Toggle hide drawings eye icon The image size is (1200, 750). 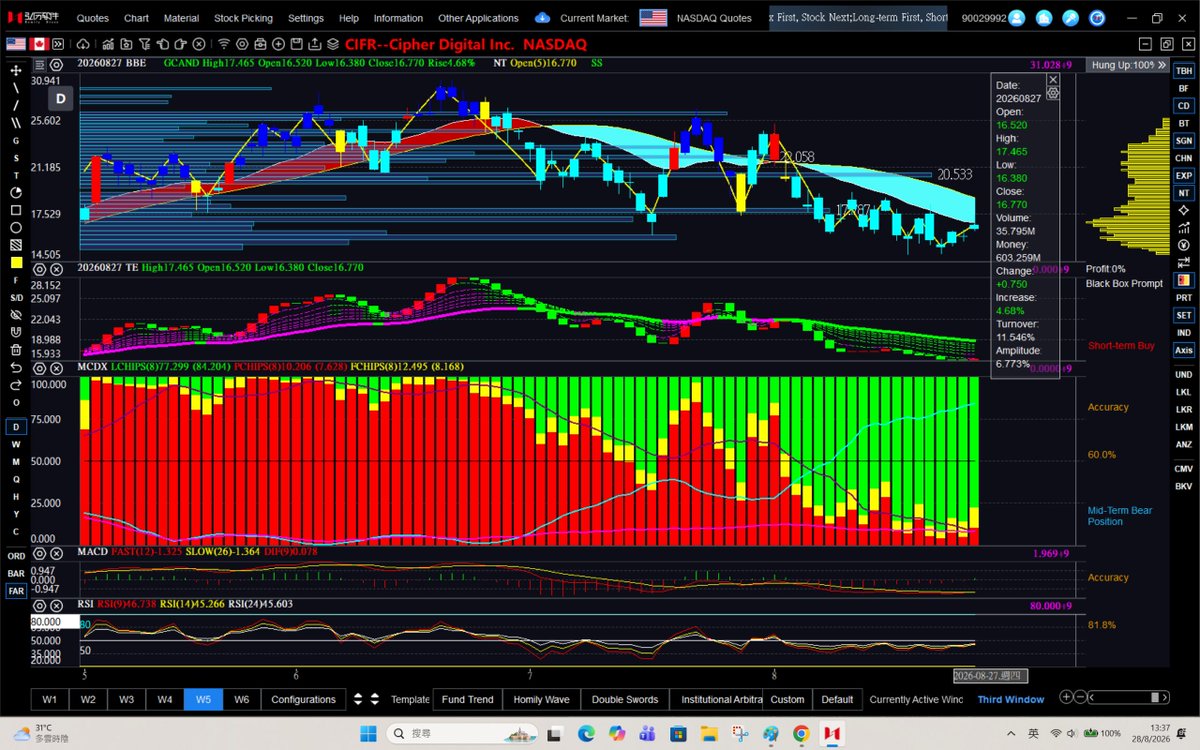(x=16, y=315)
